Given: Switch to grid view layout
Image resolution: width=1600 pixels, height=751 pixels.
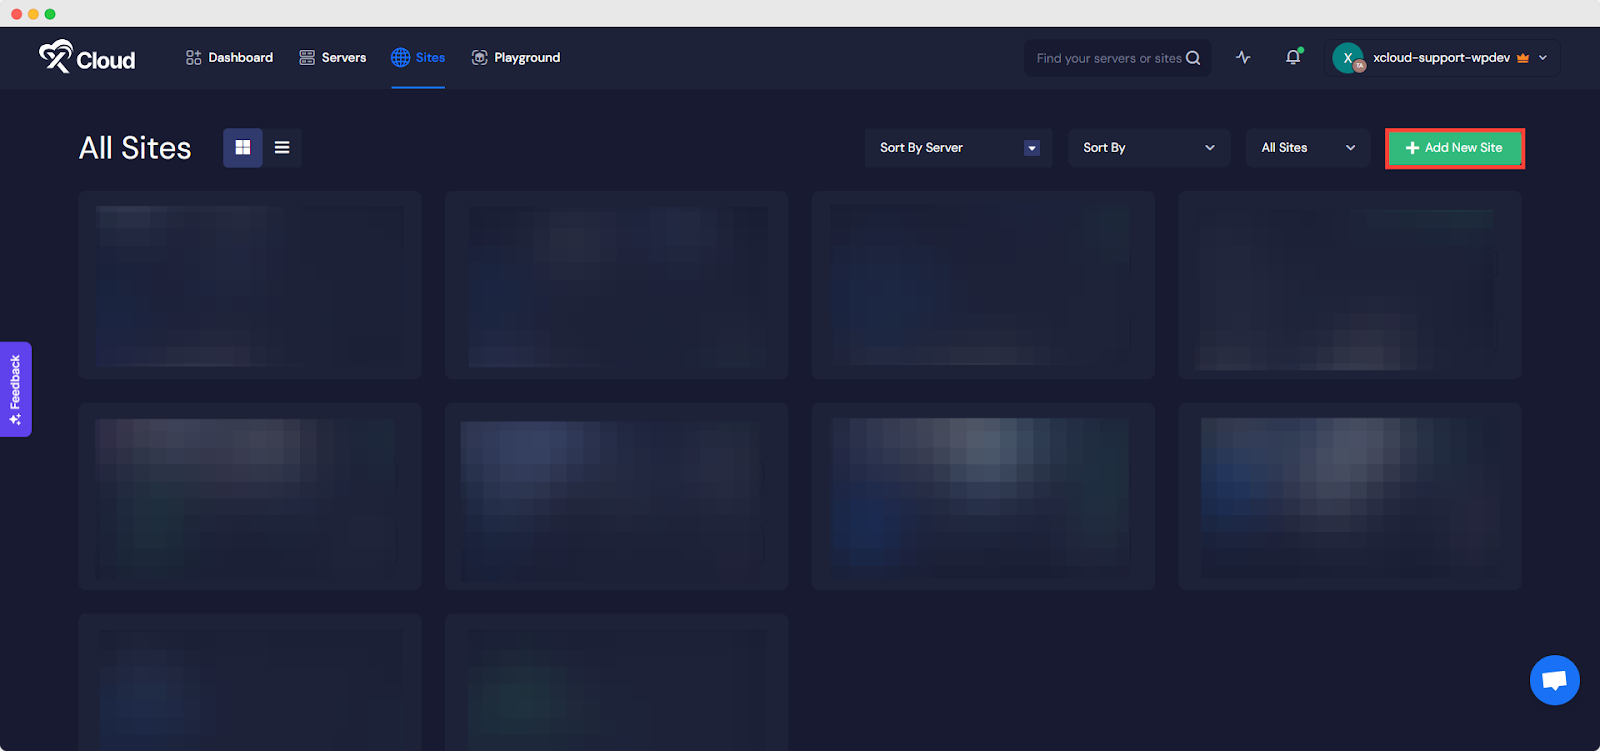Looking at the screenshot, I should tap(243, 147).
